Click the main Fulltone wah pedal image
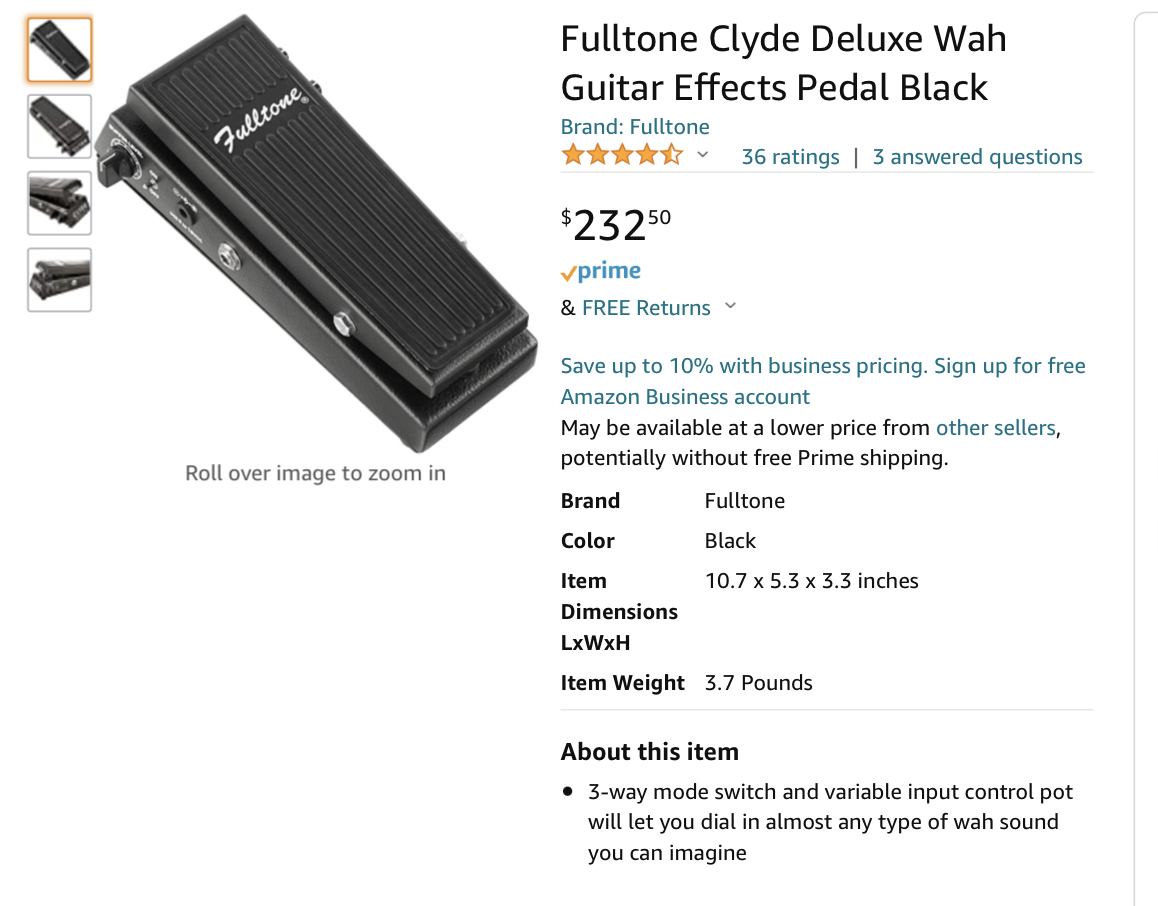Image resolution: width=1158 pixels, height=906 pixels. point(316,233)
